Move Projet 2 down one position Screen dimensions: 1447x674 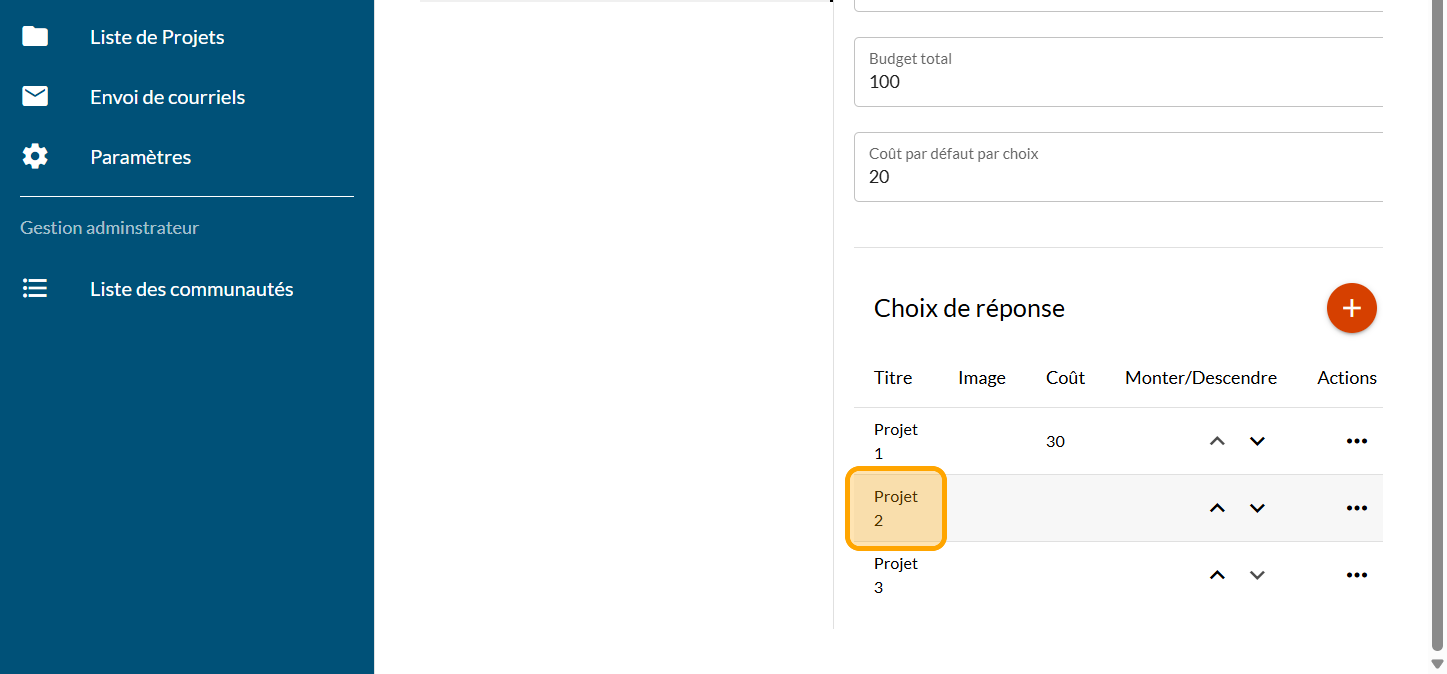[1257, 508]
